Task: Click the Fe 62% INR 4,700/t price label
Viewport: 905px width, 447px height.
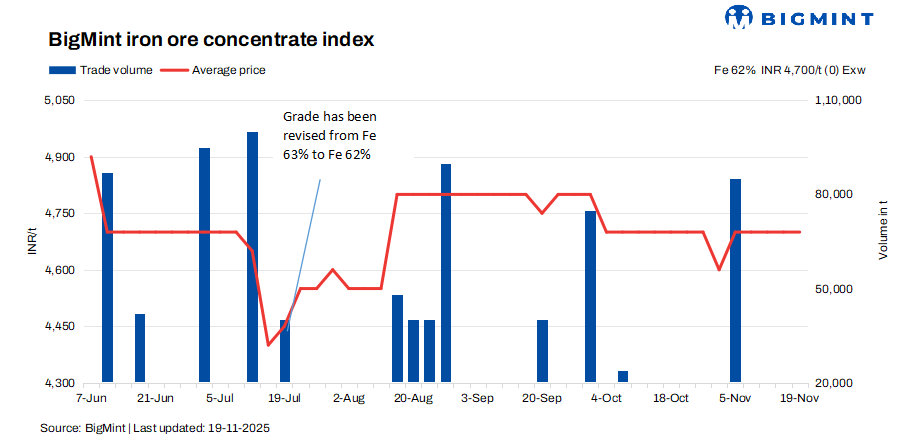Action: [x=789, y=70]
